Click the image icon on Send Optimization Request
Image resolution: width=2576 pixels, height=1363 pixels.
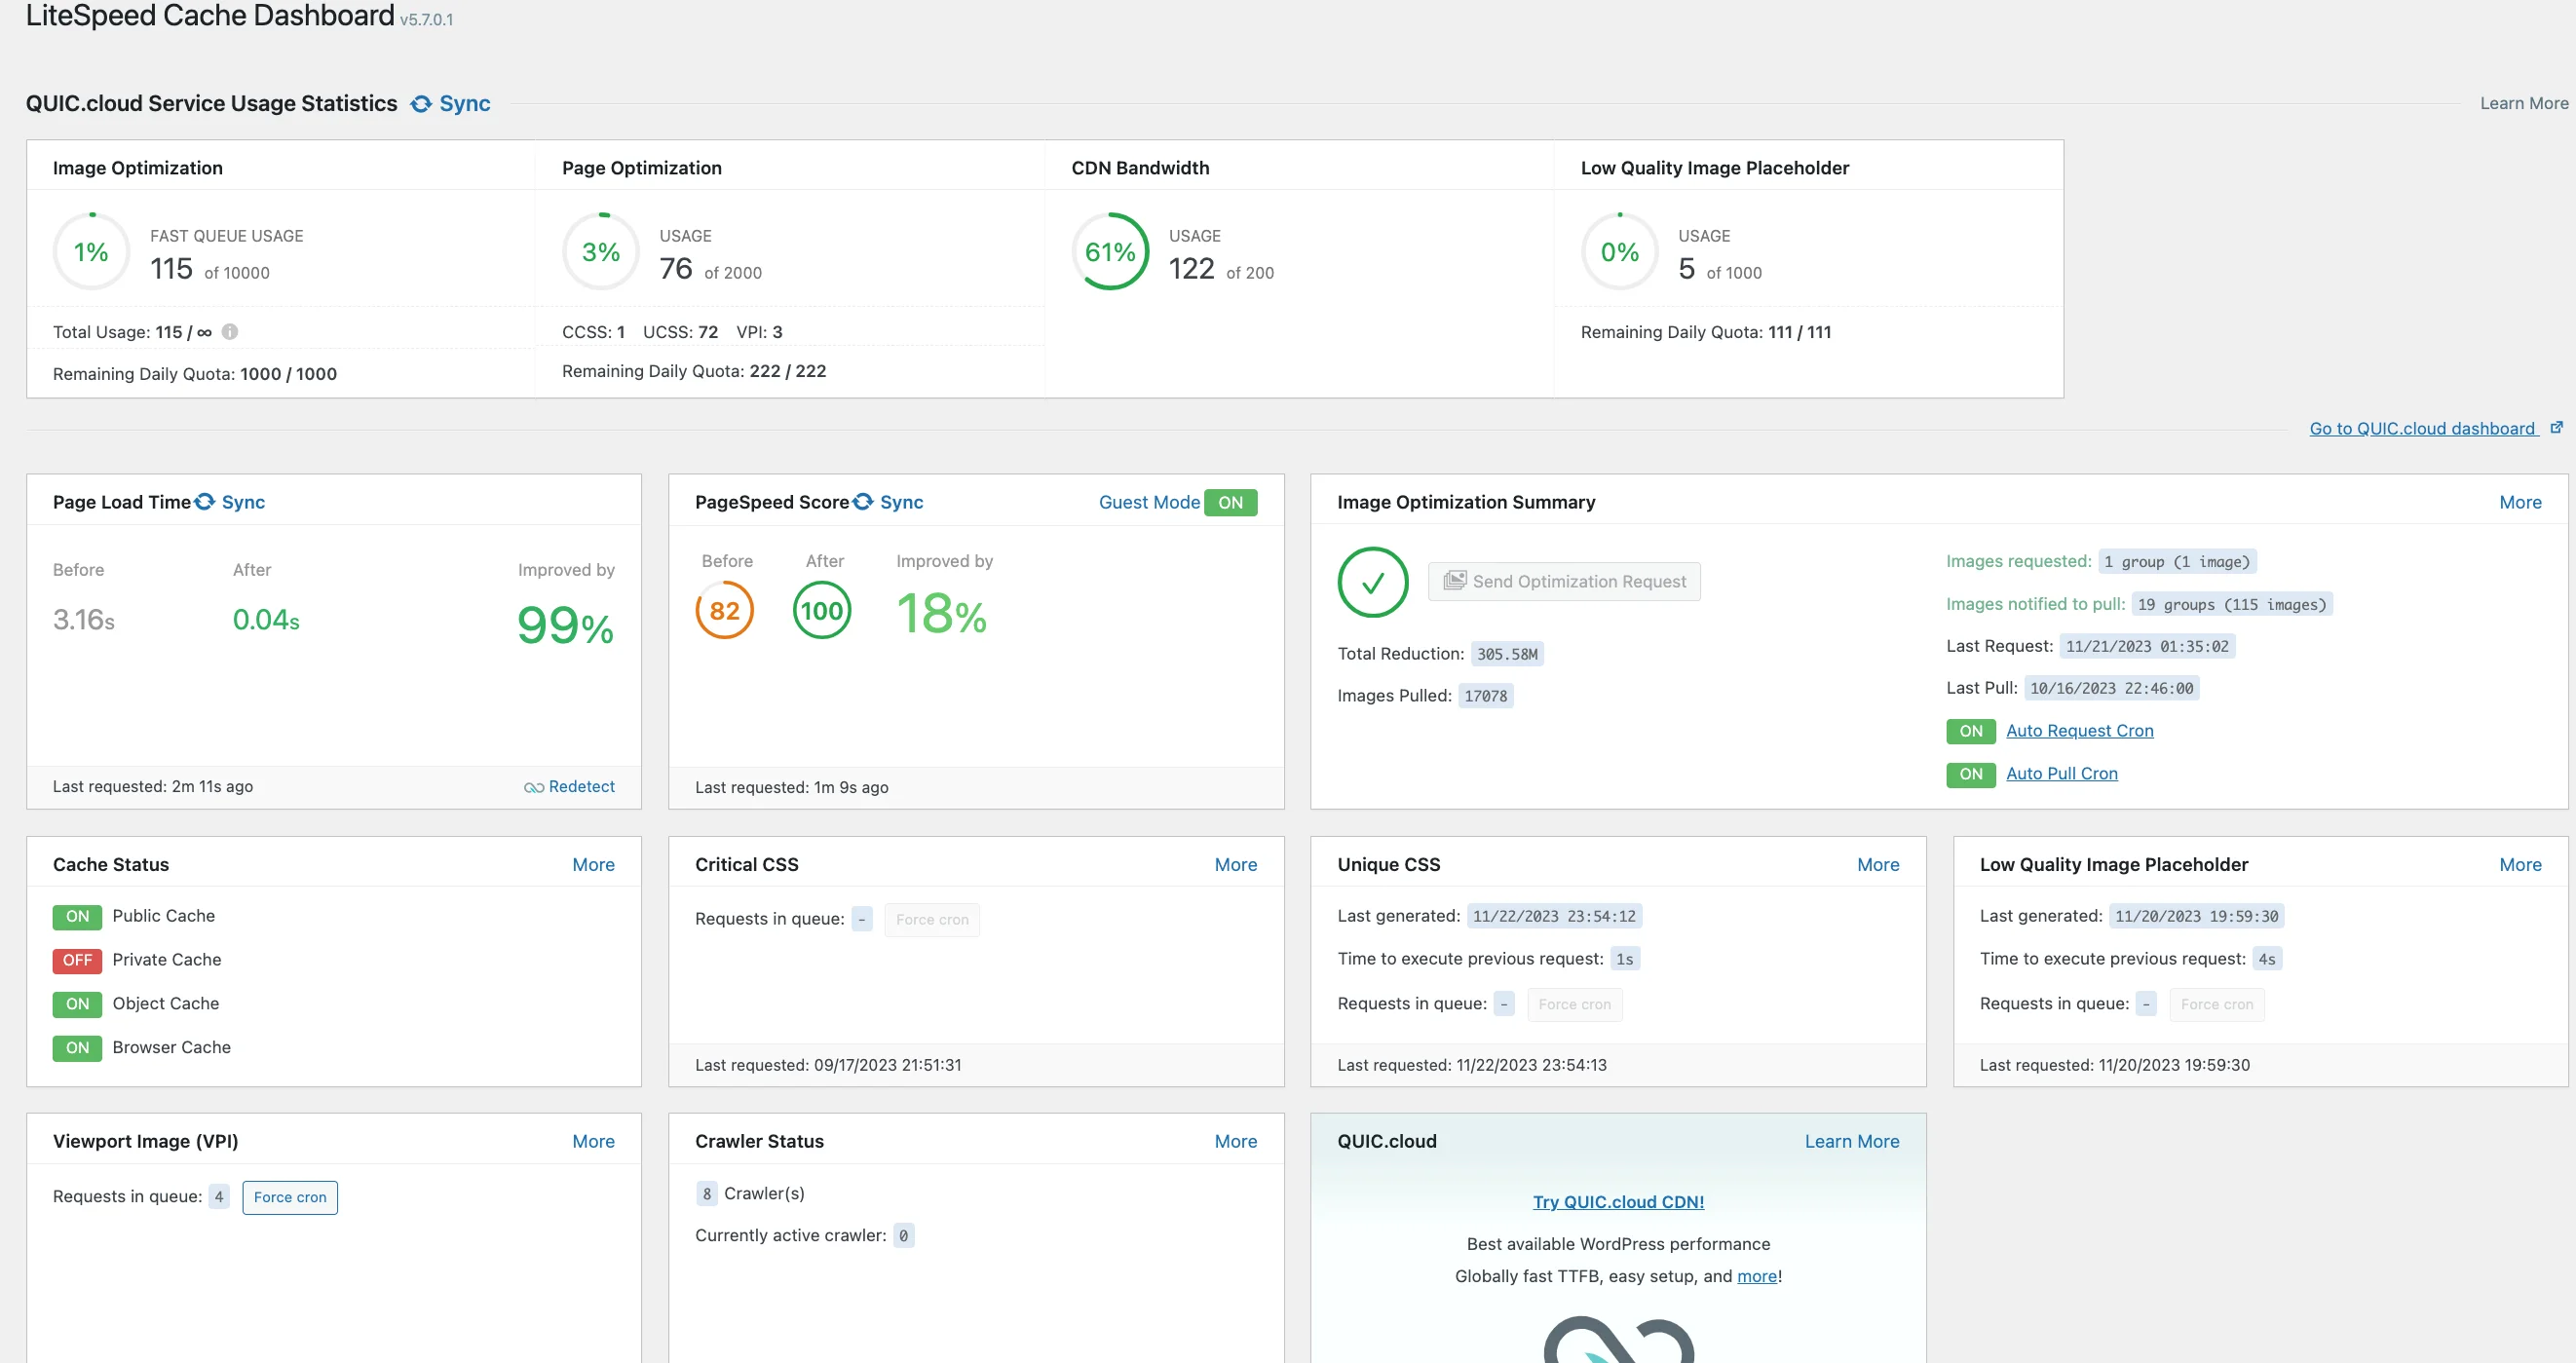click(1454, 581)
